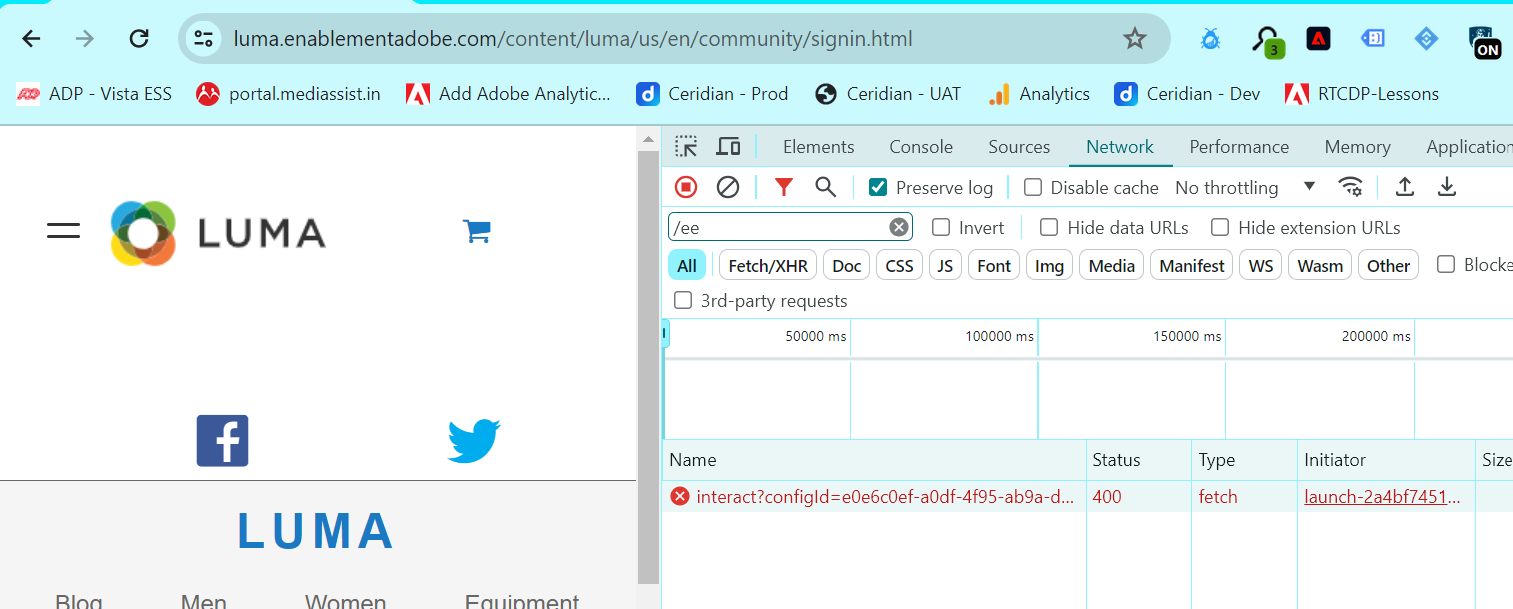Follow the launch-2a4bf7451 initiator link
Viewport: 1513px width, 609px height.
click(1385, 496)
